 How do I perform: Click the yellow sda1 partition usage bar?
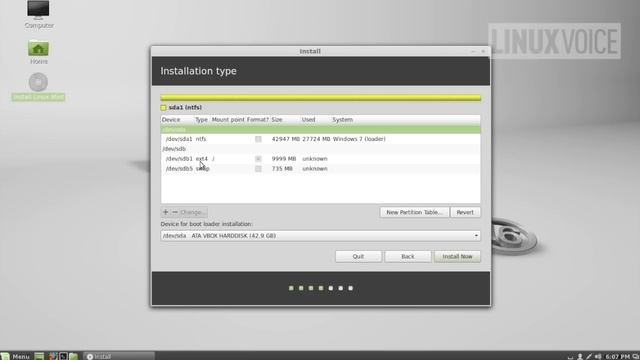(x=320, y=98)
